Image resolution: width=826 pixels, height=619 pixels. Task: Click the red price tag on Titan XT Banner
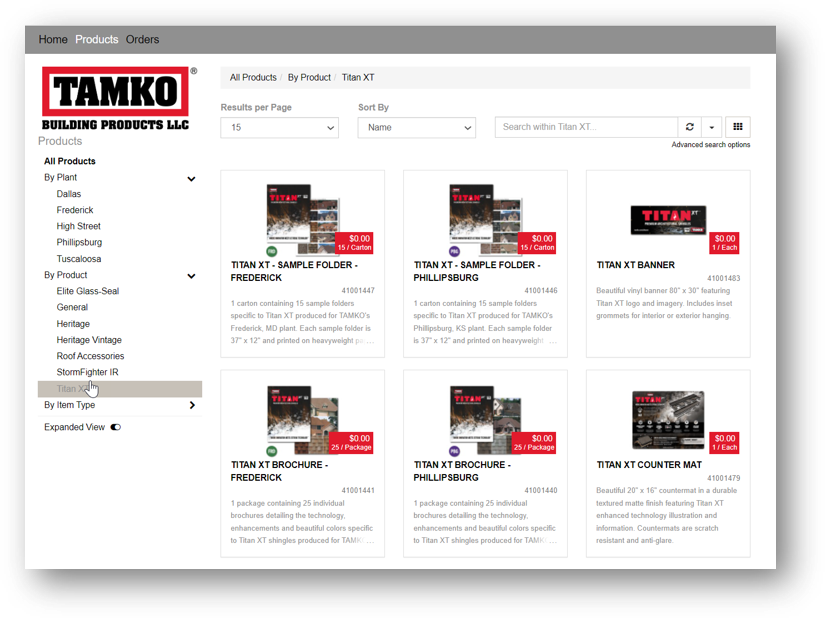click(723, 243)
